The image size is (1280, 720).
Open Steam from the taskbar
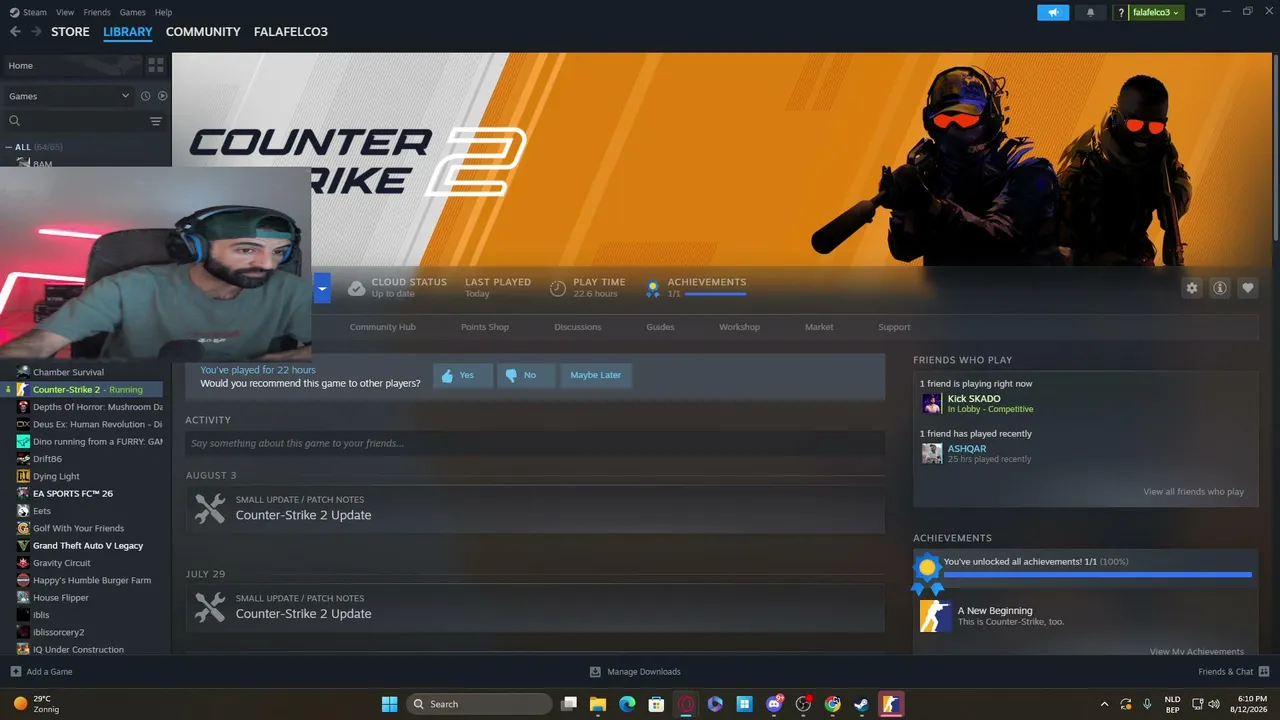tap(861, 704)
